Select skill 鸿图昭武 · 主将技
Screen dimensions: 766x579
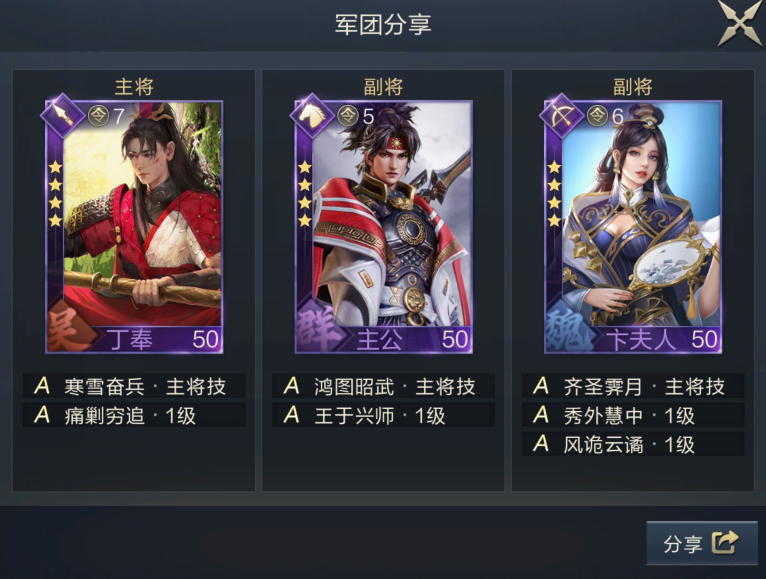pos(383,386)
